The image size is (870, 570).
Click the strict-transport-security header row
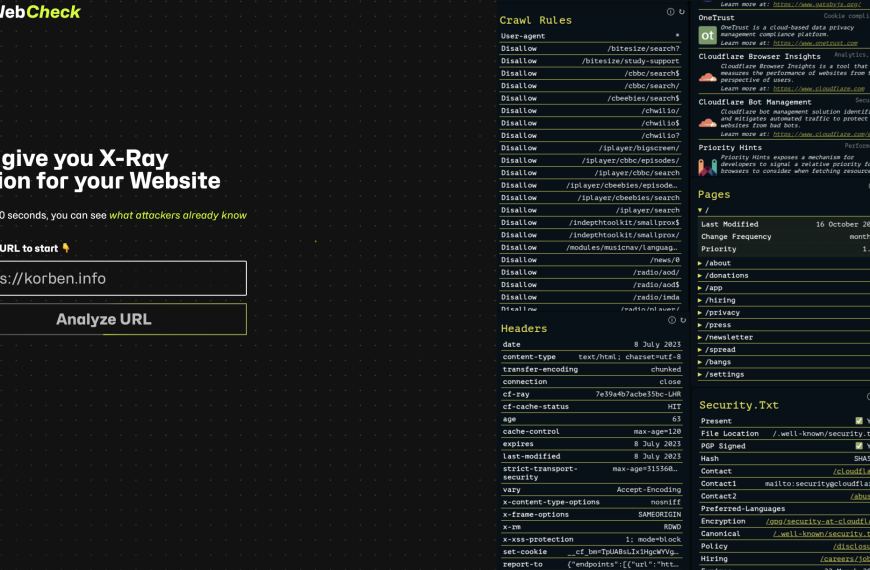(591, 473)
